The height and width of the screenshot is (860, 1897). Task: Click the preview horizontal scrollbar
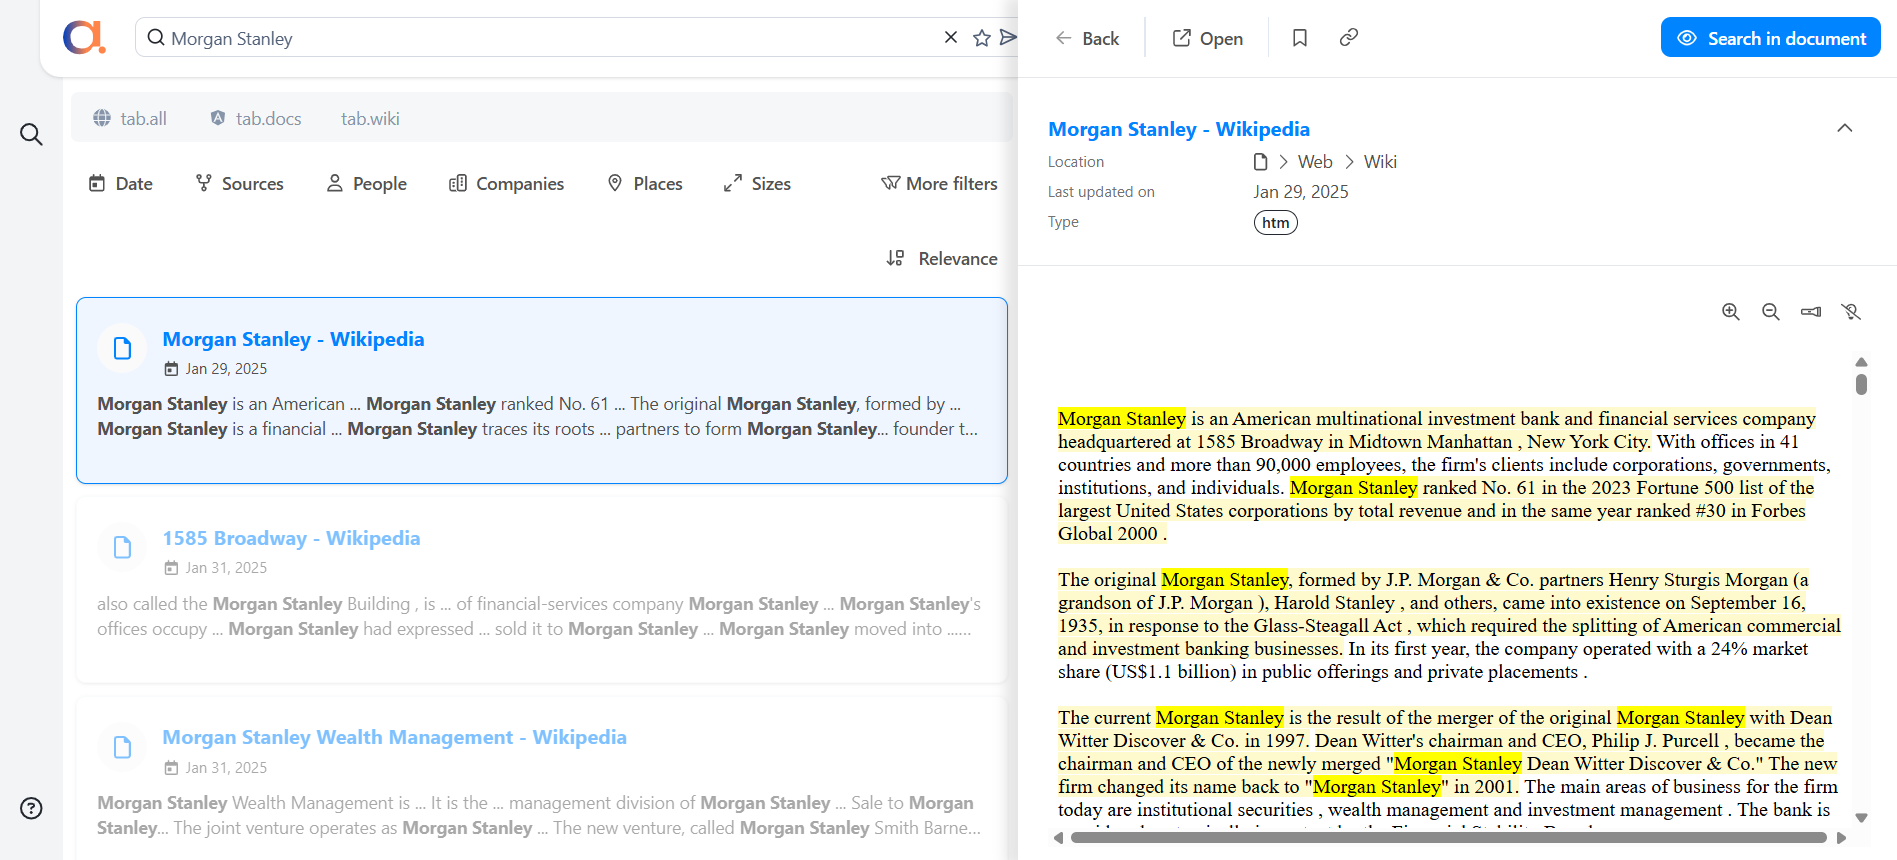1448,838
